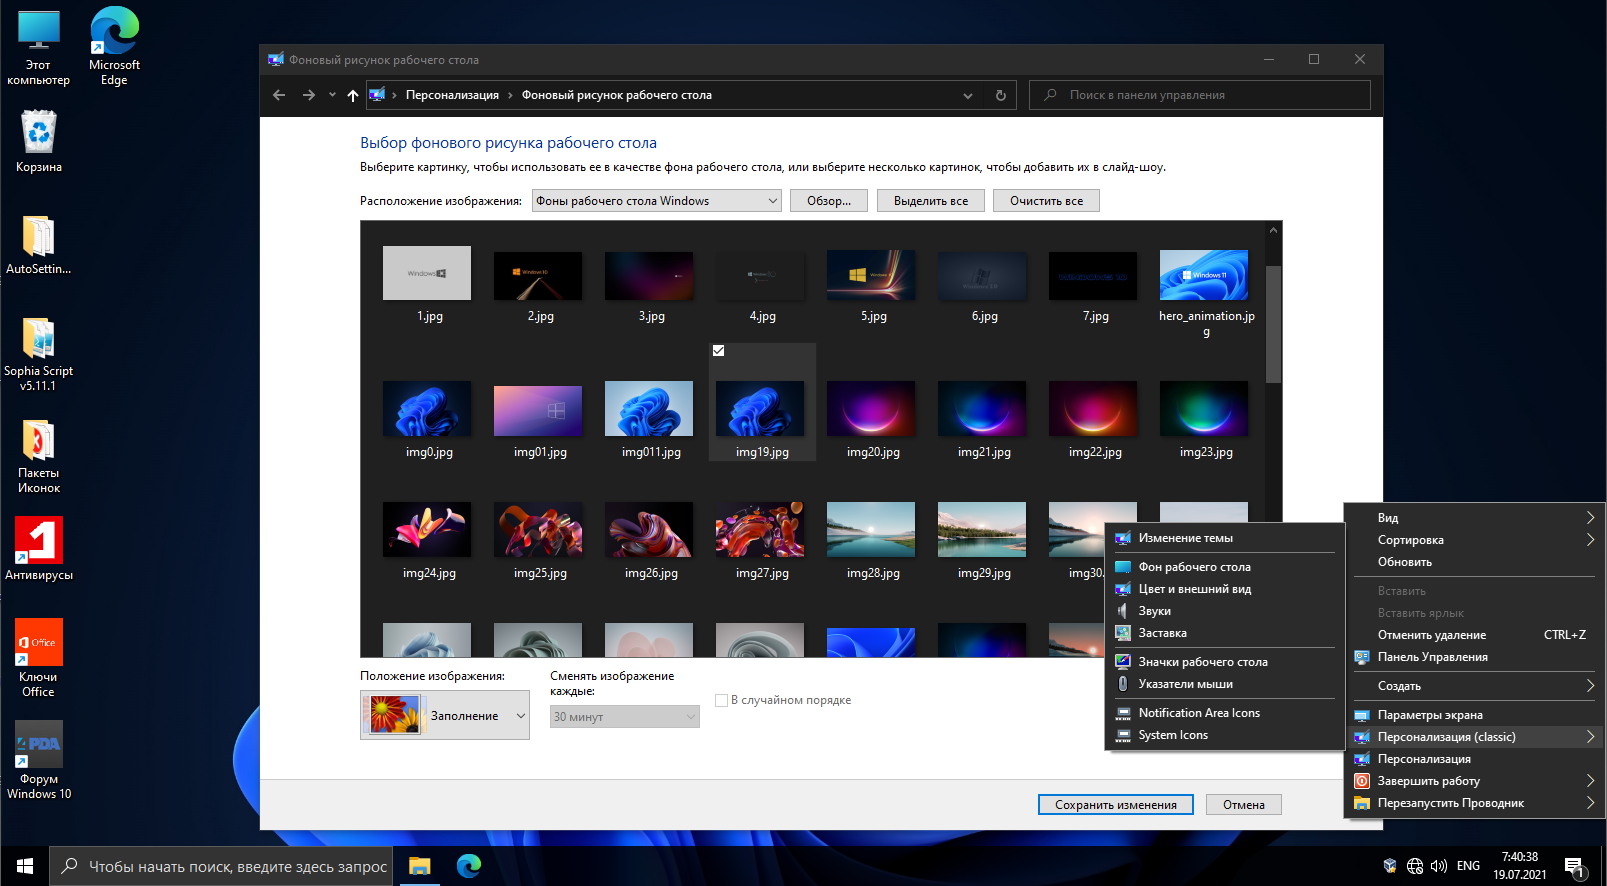Screen dimensions: 1607x886
Task: Click the up arrow navigation icon
Action: point(352,95)
